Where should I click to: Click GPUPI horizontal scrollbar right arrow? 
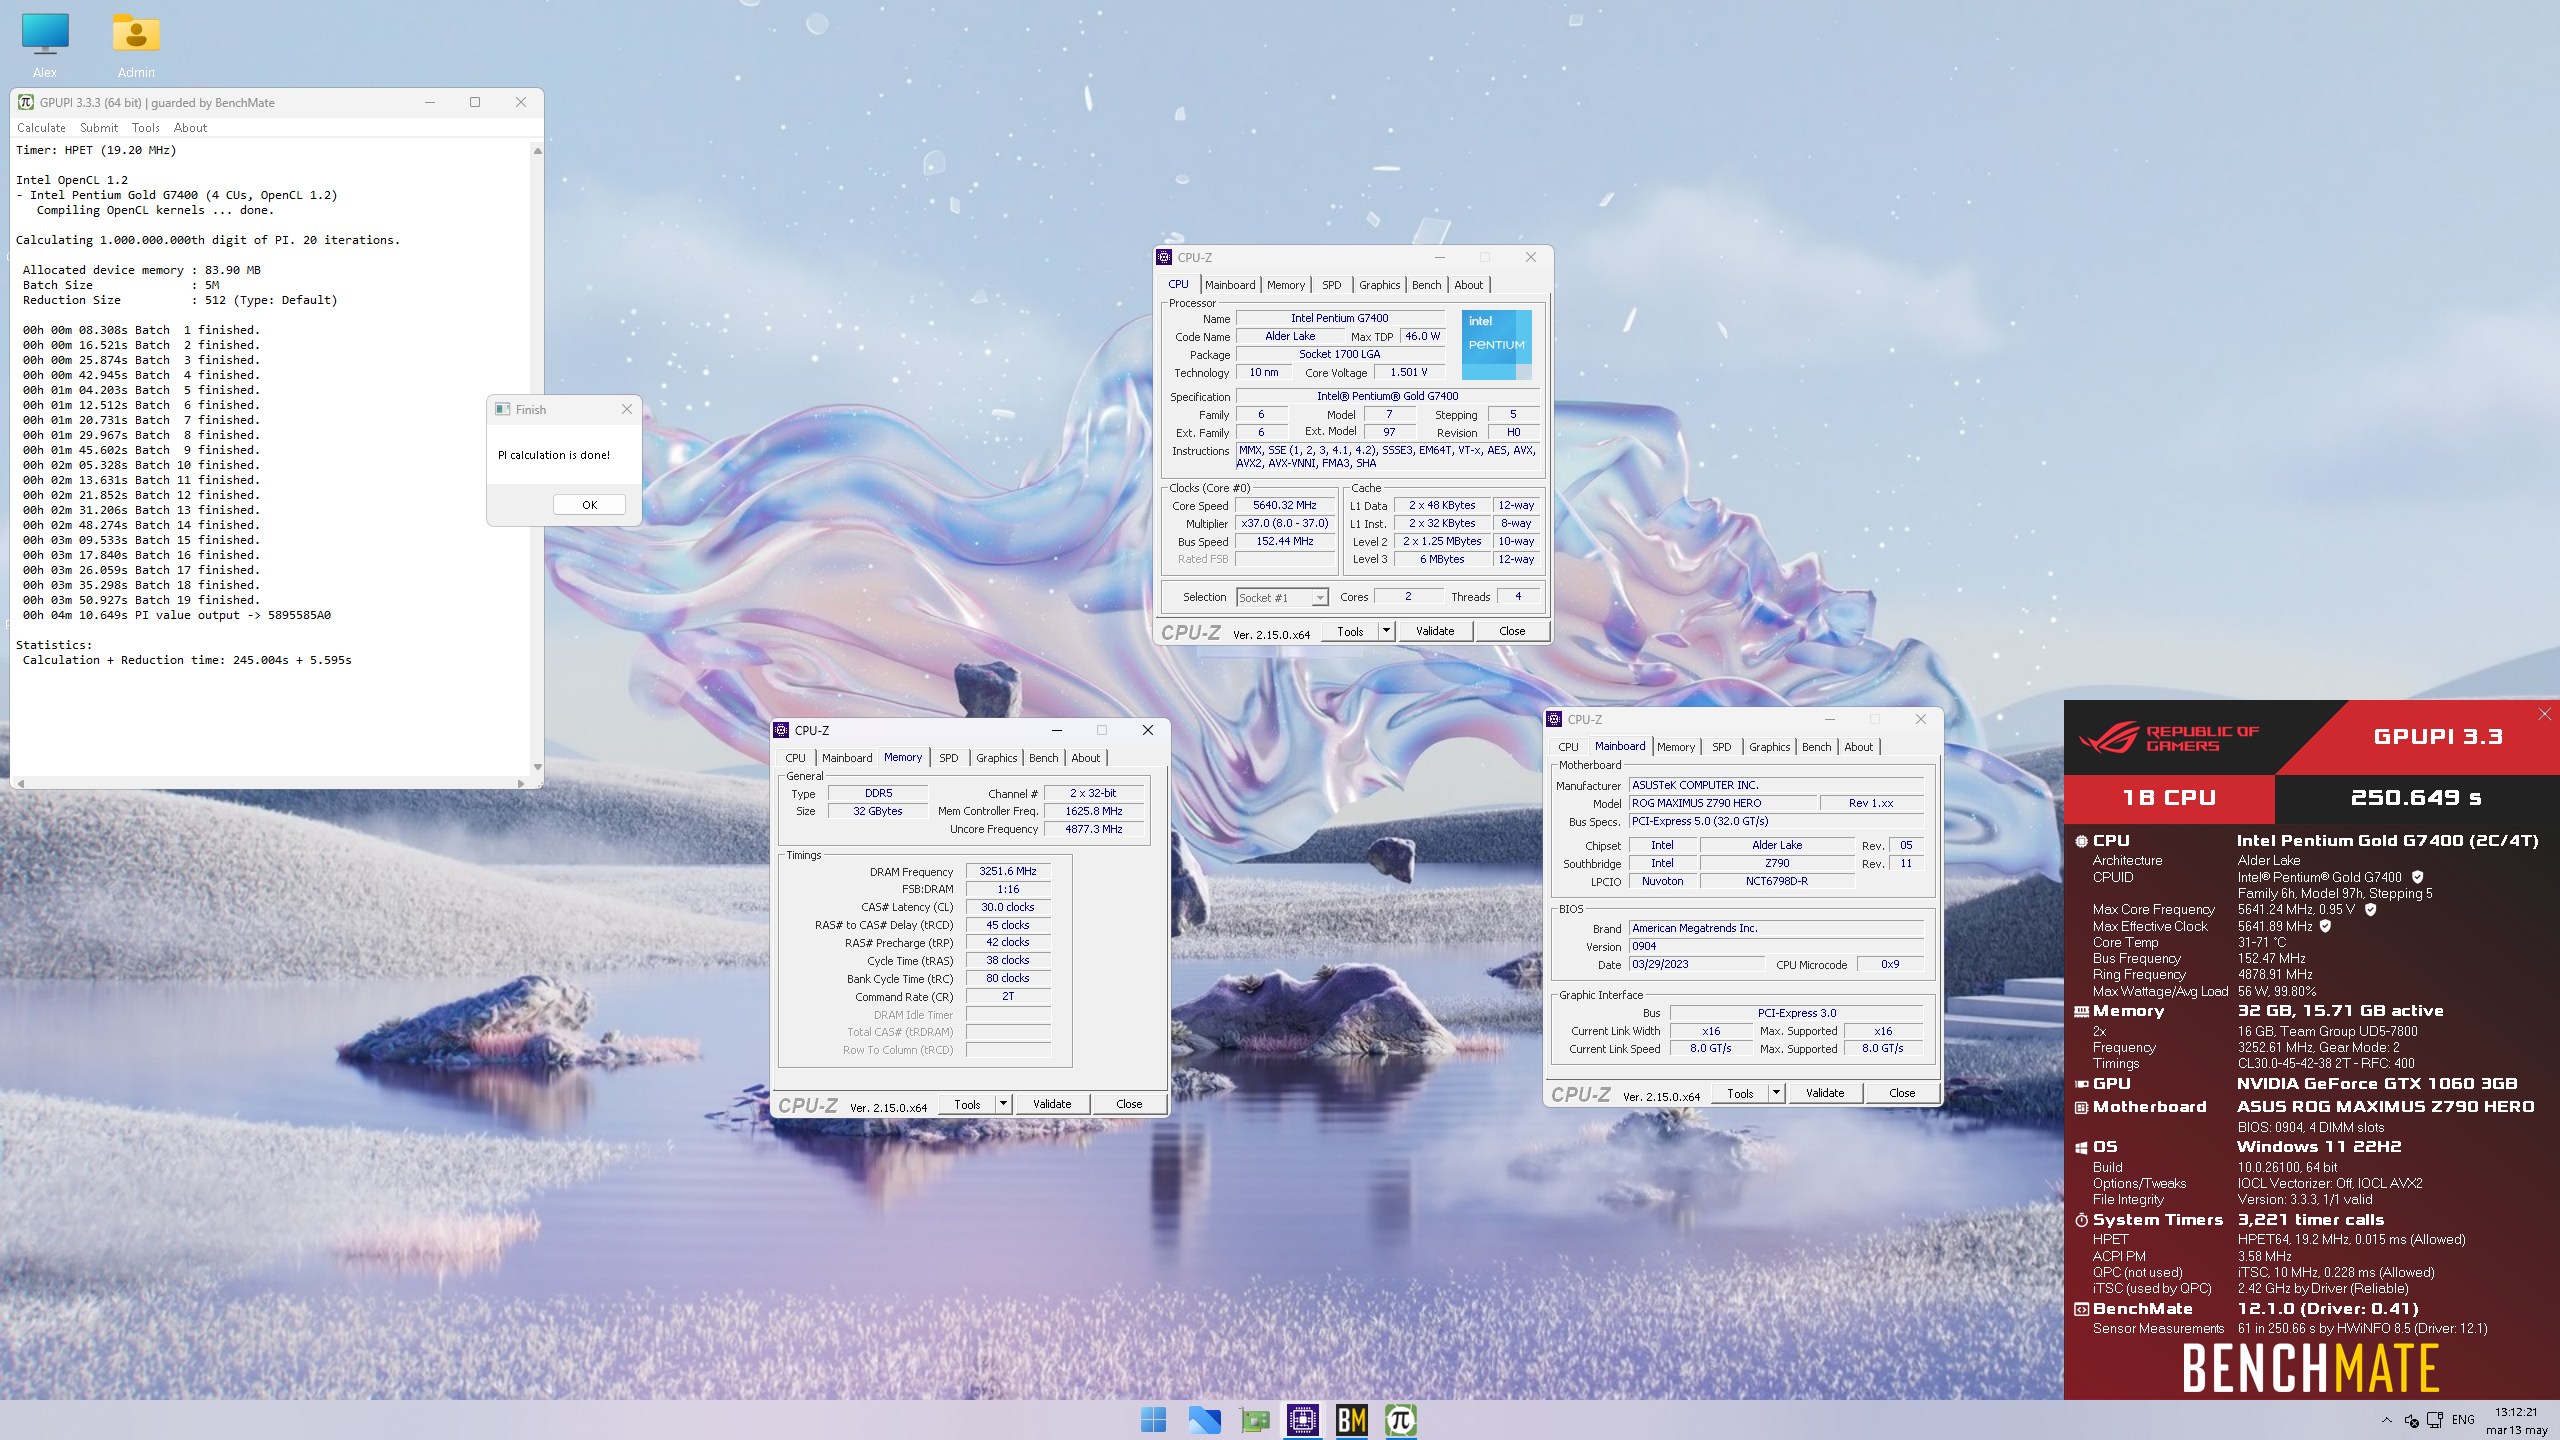tap(521, 783)
